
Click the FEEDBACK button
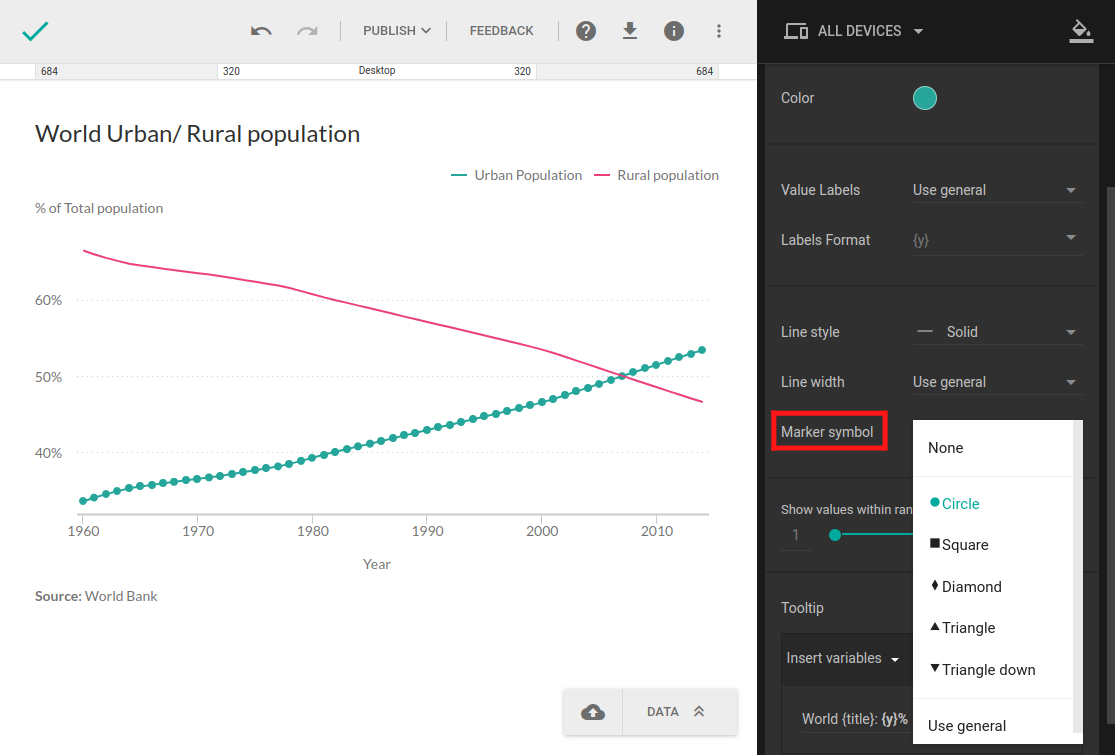click(502, 31)
